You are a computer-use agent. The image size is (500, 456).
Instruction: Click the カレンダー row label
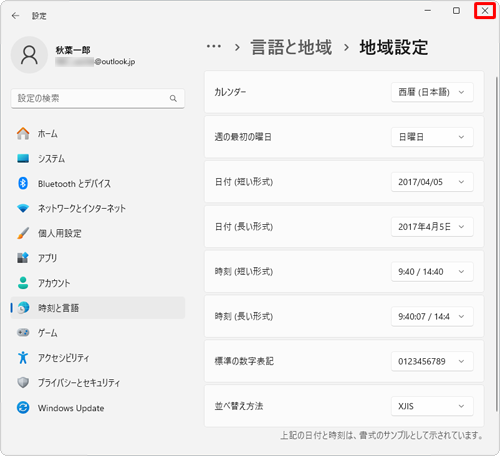click(230, 92)
